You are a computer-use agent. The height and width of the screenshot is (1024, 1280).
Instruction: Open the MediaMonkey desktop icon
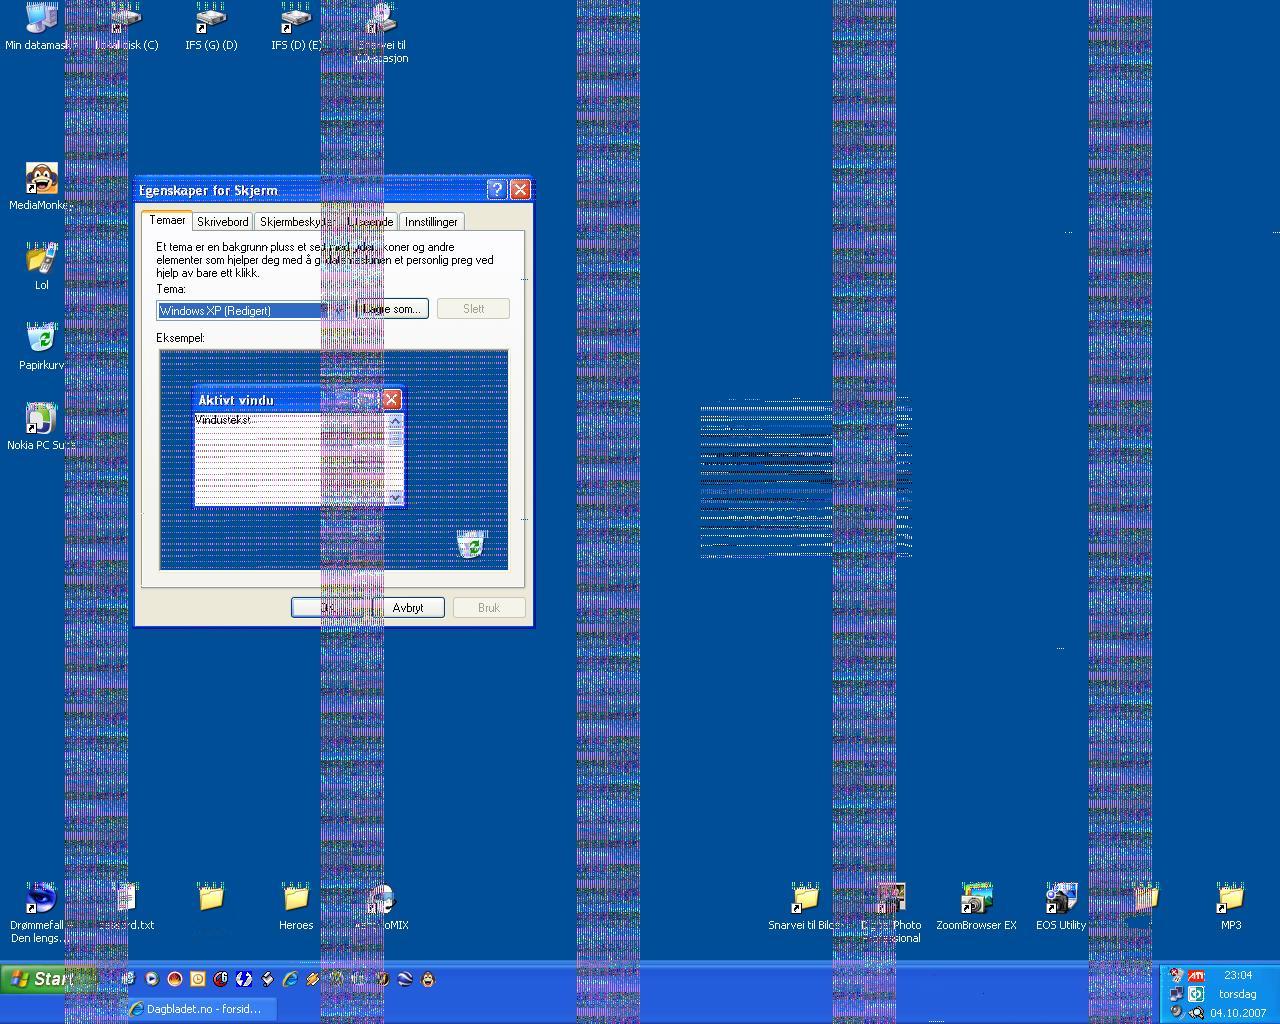click(x=41, y=180)
